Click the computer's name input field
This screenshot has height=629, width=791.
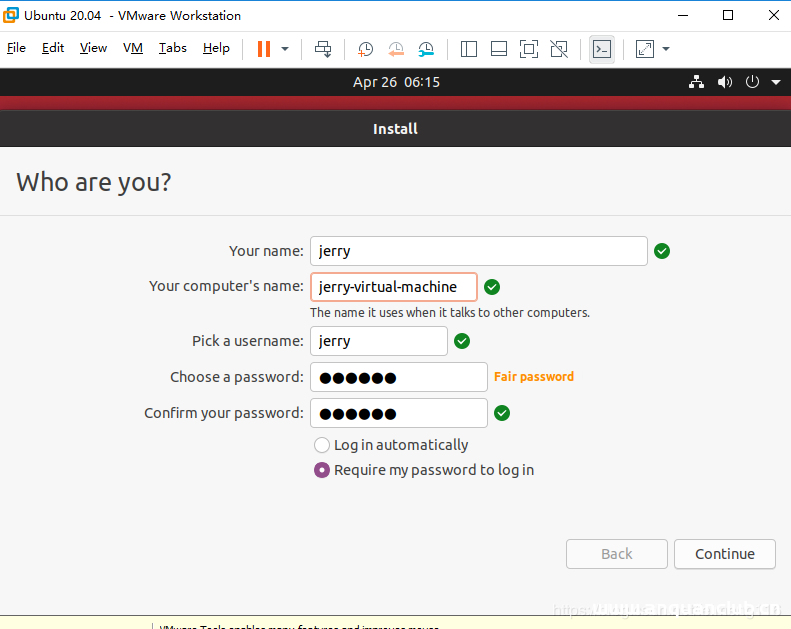tap(393, 287)
